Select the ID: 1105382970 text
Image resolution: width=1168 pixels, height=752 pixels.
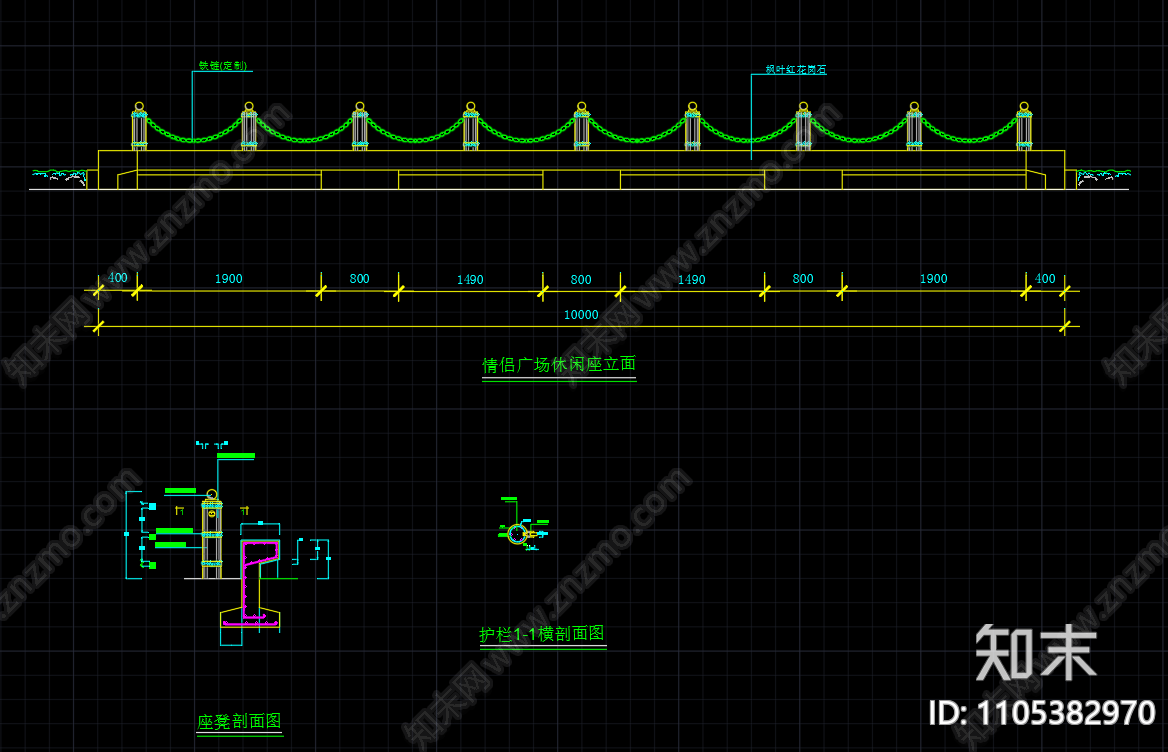tap(1042, 713)
